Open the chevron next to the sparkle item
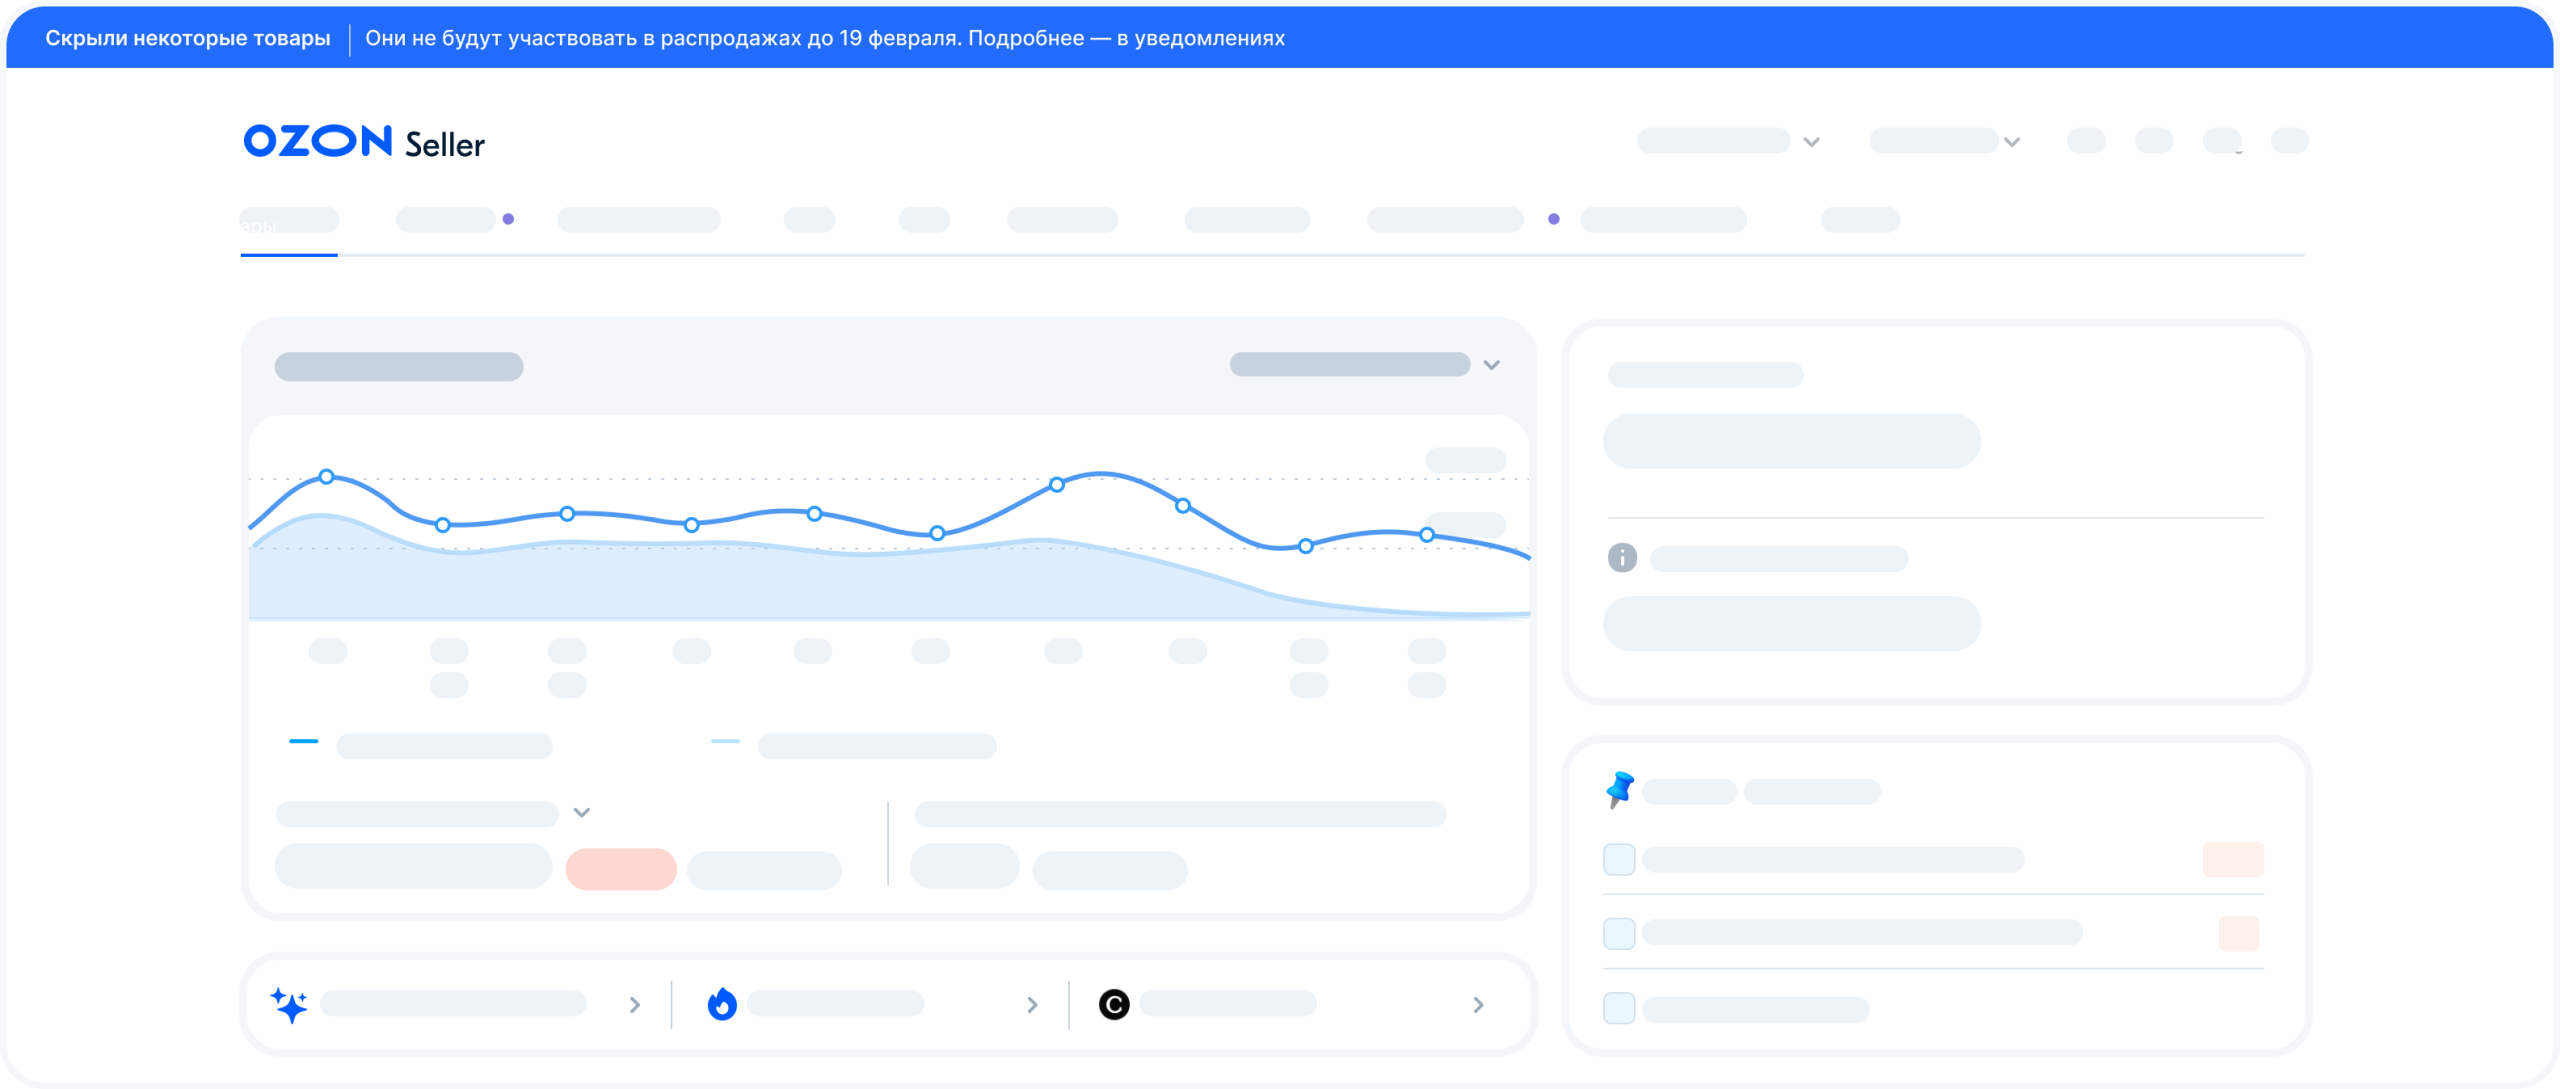 coord(635,1005)
